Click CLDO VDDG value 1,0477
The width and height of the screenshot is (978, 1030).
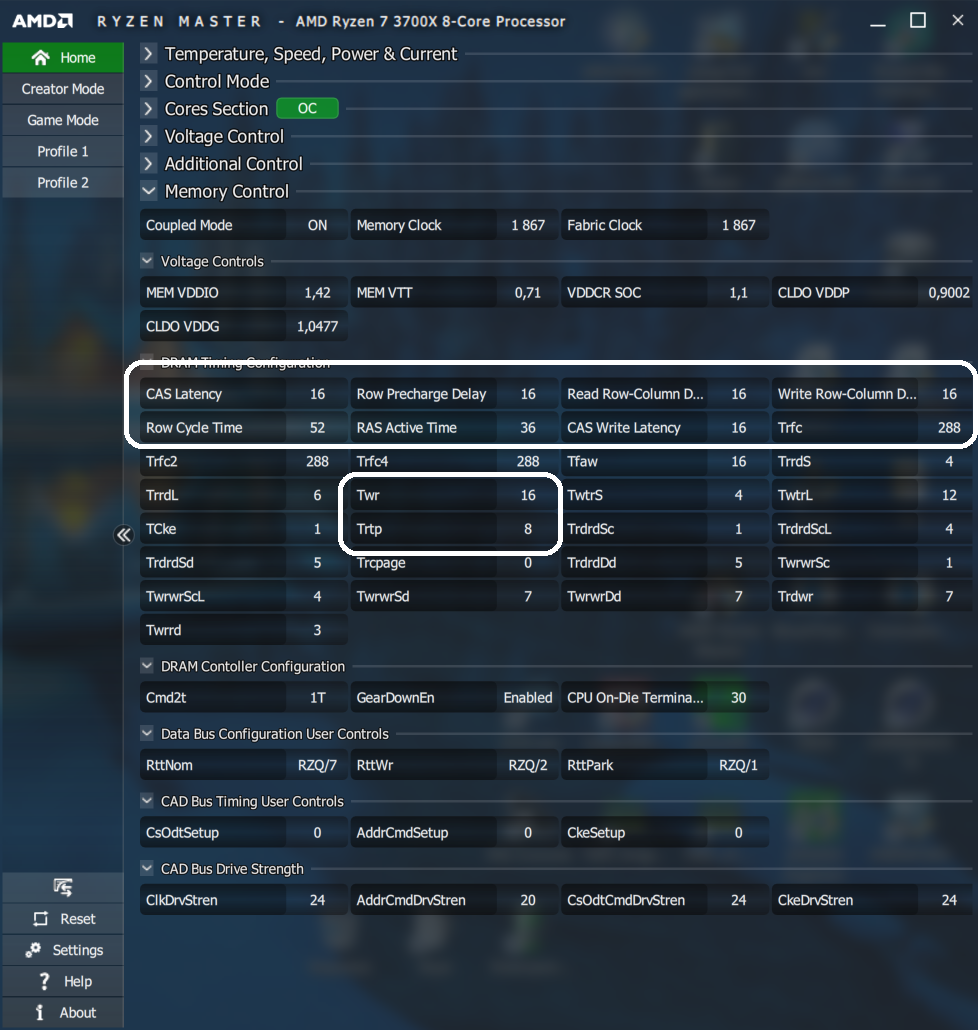click(317, 326)
